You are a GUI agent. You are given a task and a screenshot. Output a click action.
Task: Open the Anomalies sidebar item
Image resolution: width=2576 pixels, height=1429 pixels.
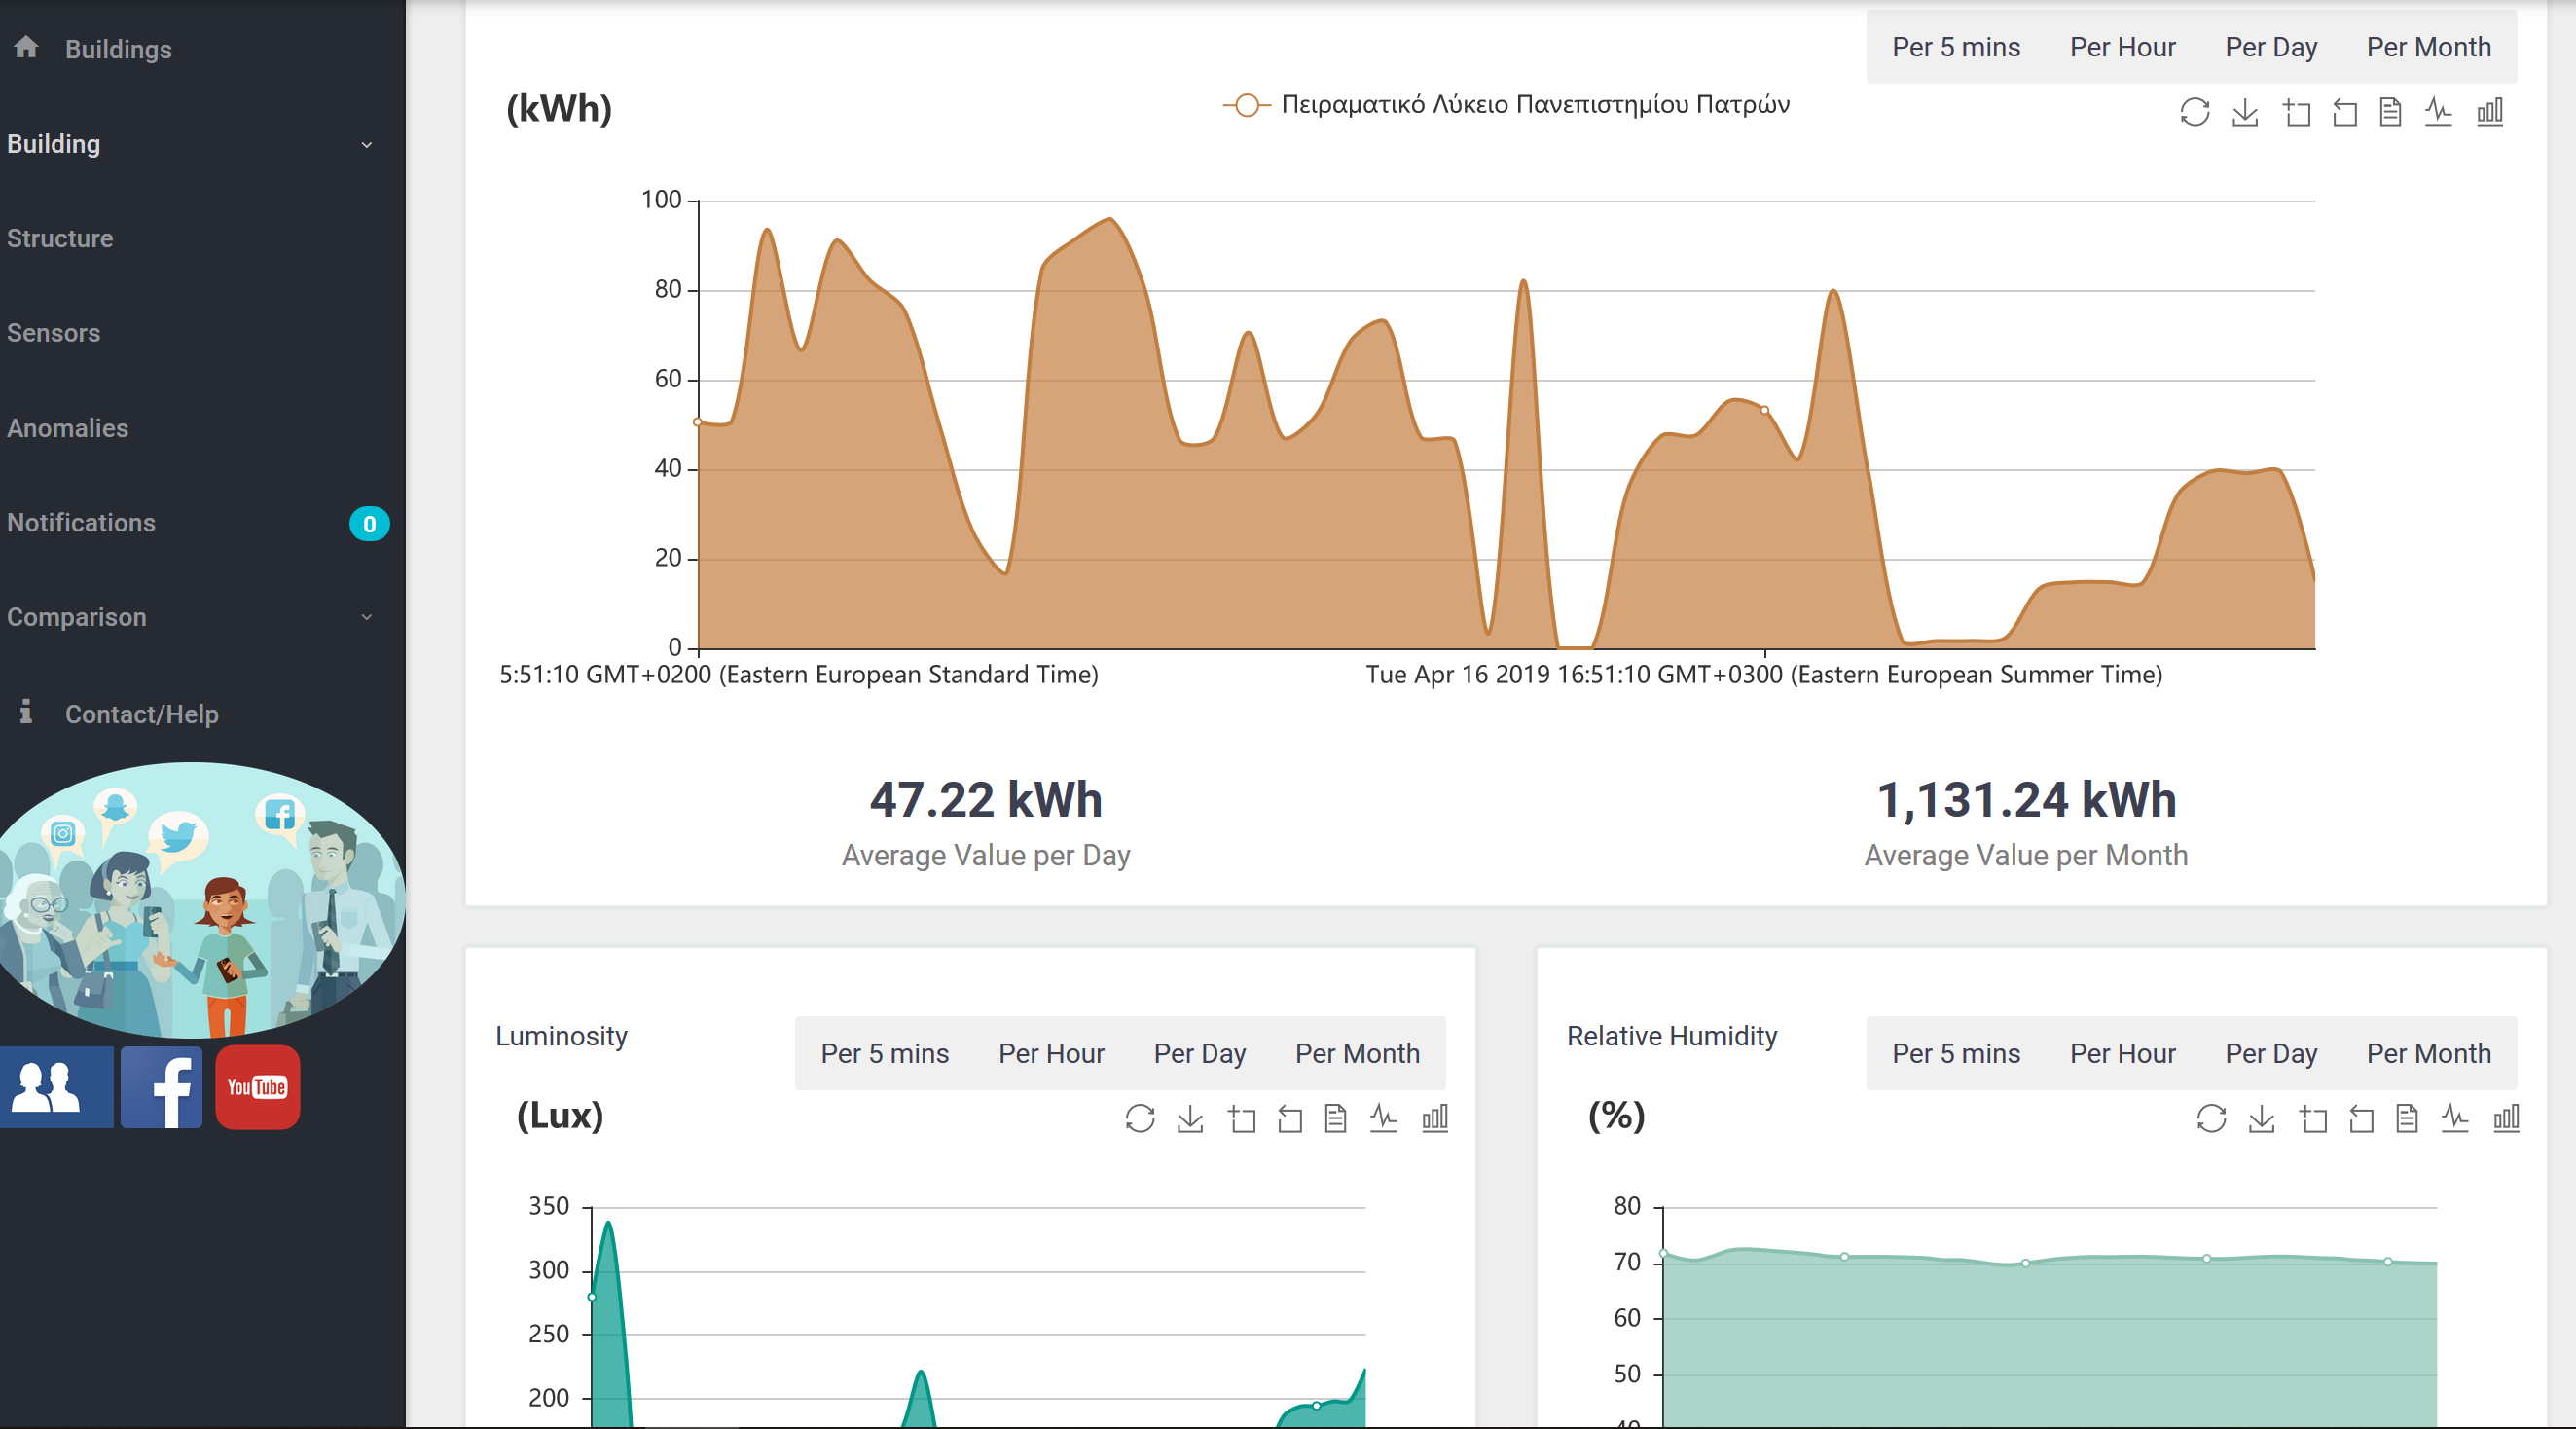point(68,428)
